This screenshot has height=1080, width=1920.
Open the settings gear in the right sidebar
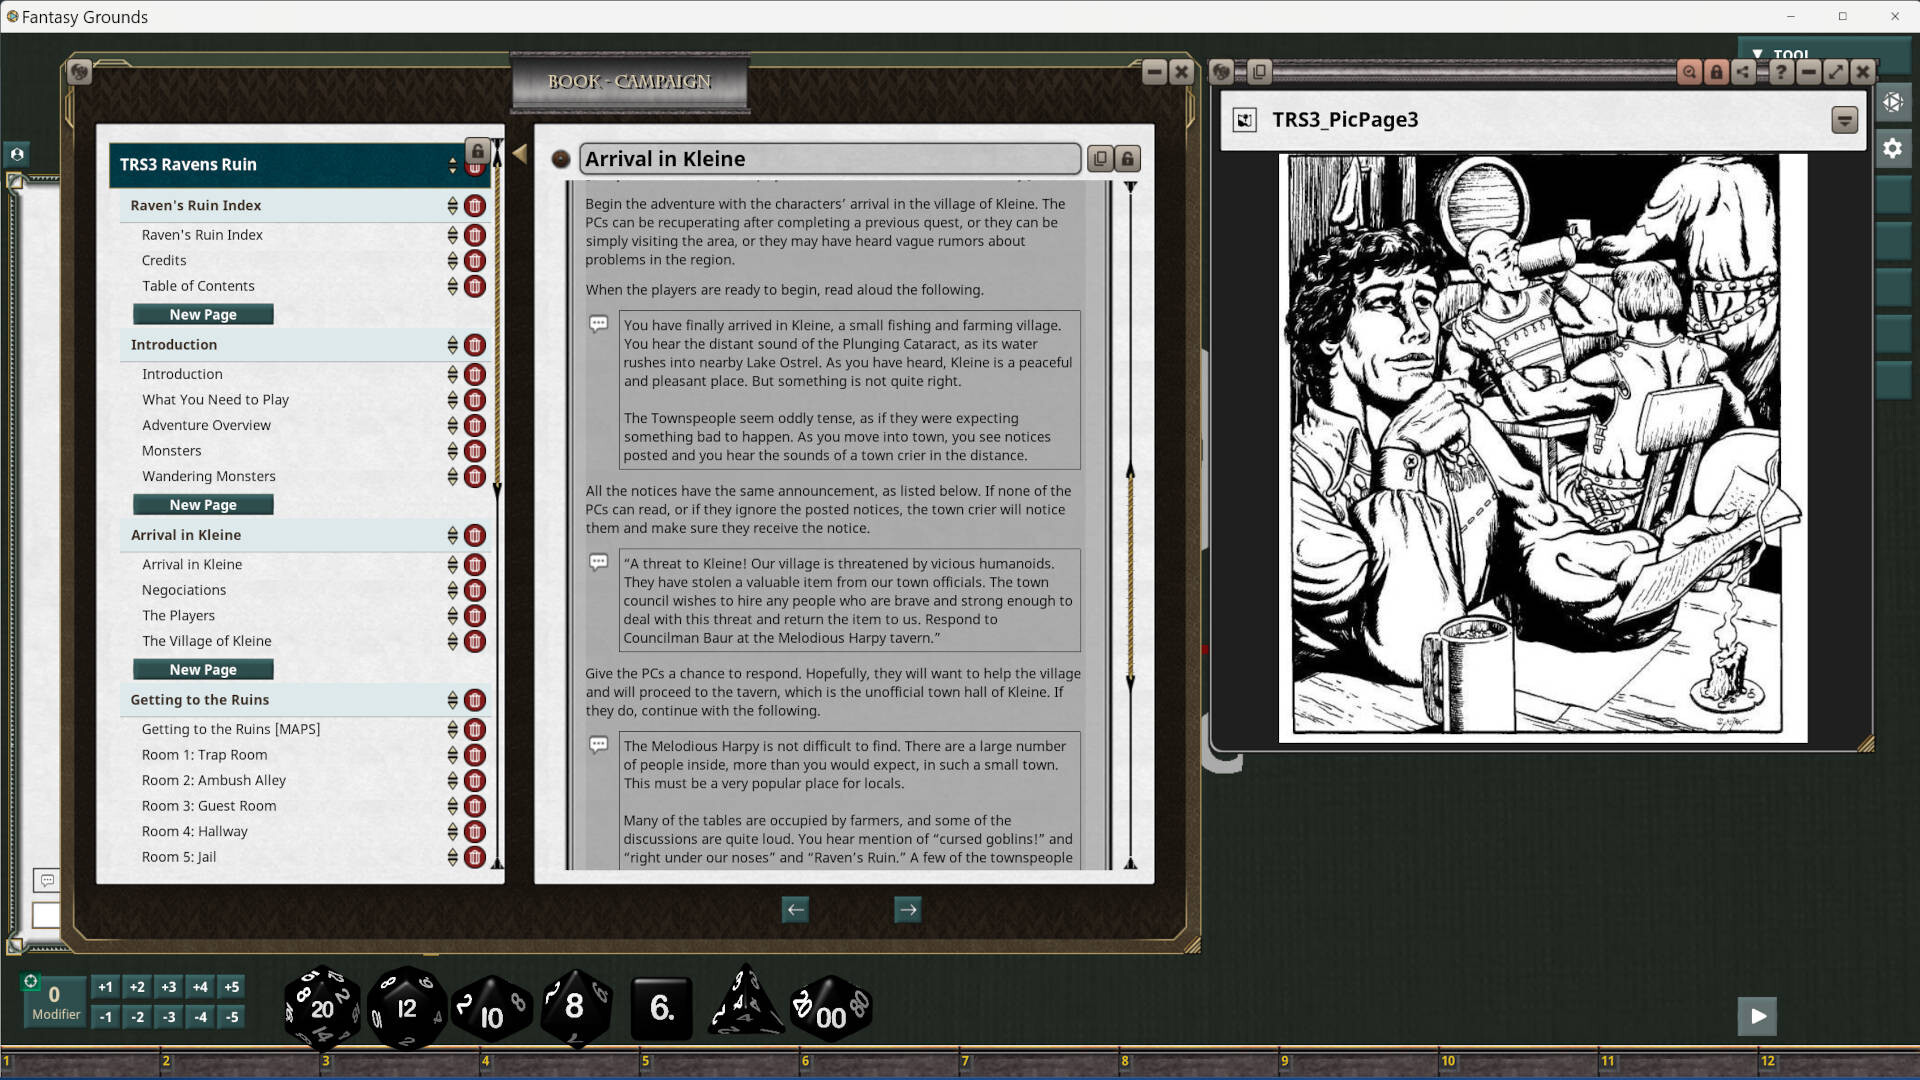click(1893, 148)
